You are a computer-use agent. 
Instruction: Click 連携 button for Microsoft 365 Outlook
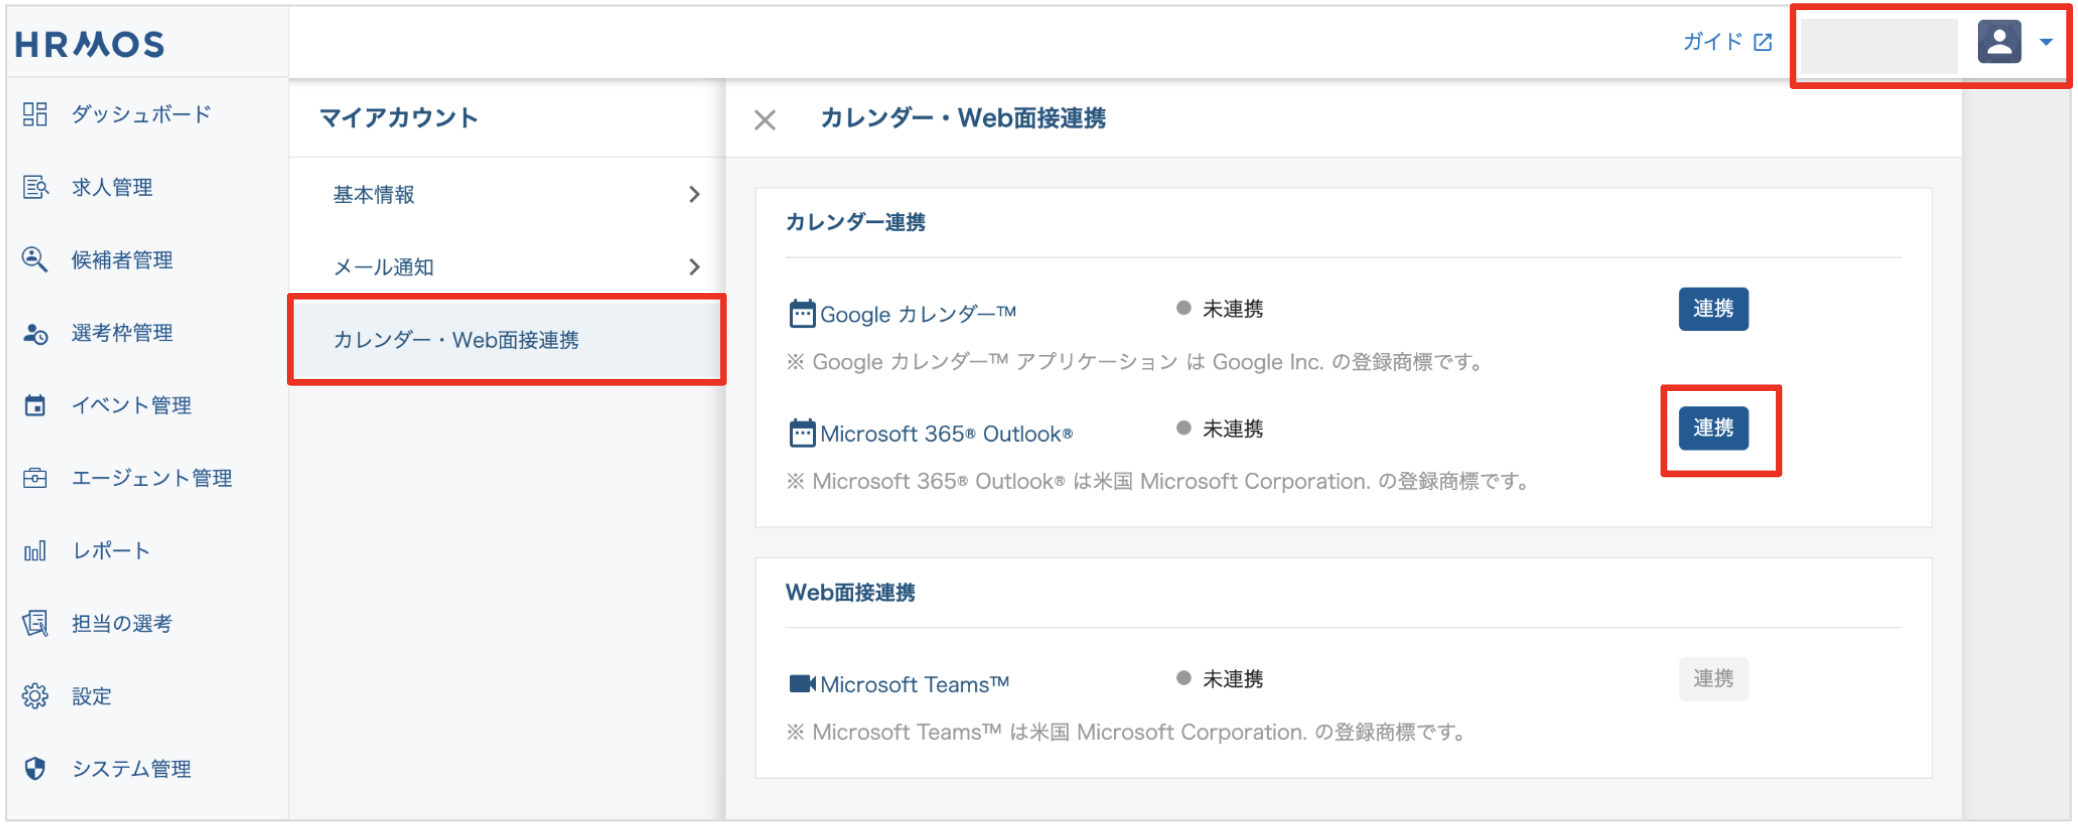1713,428
